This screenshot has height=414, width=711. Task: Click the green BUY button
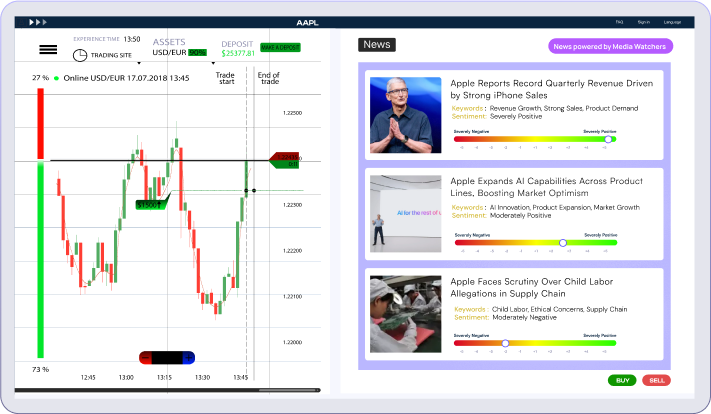622,380
